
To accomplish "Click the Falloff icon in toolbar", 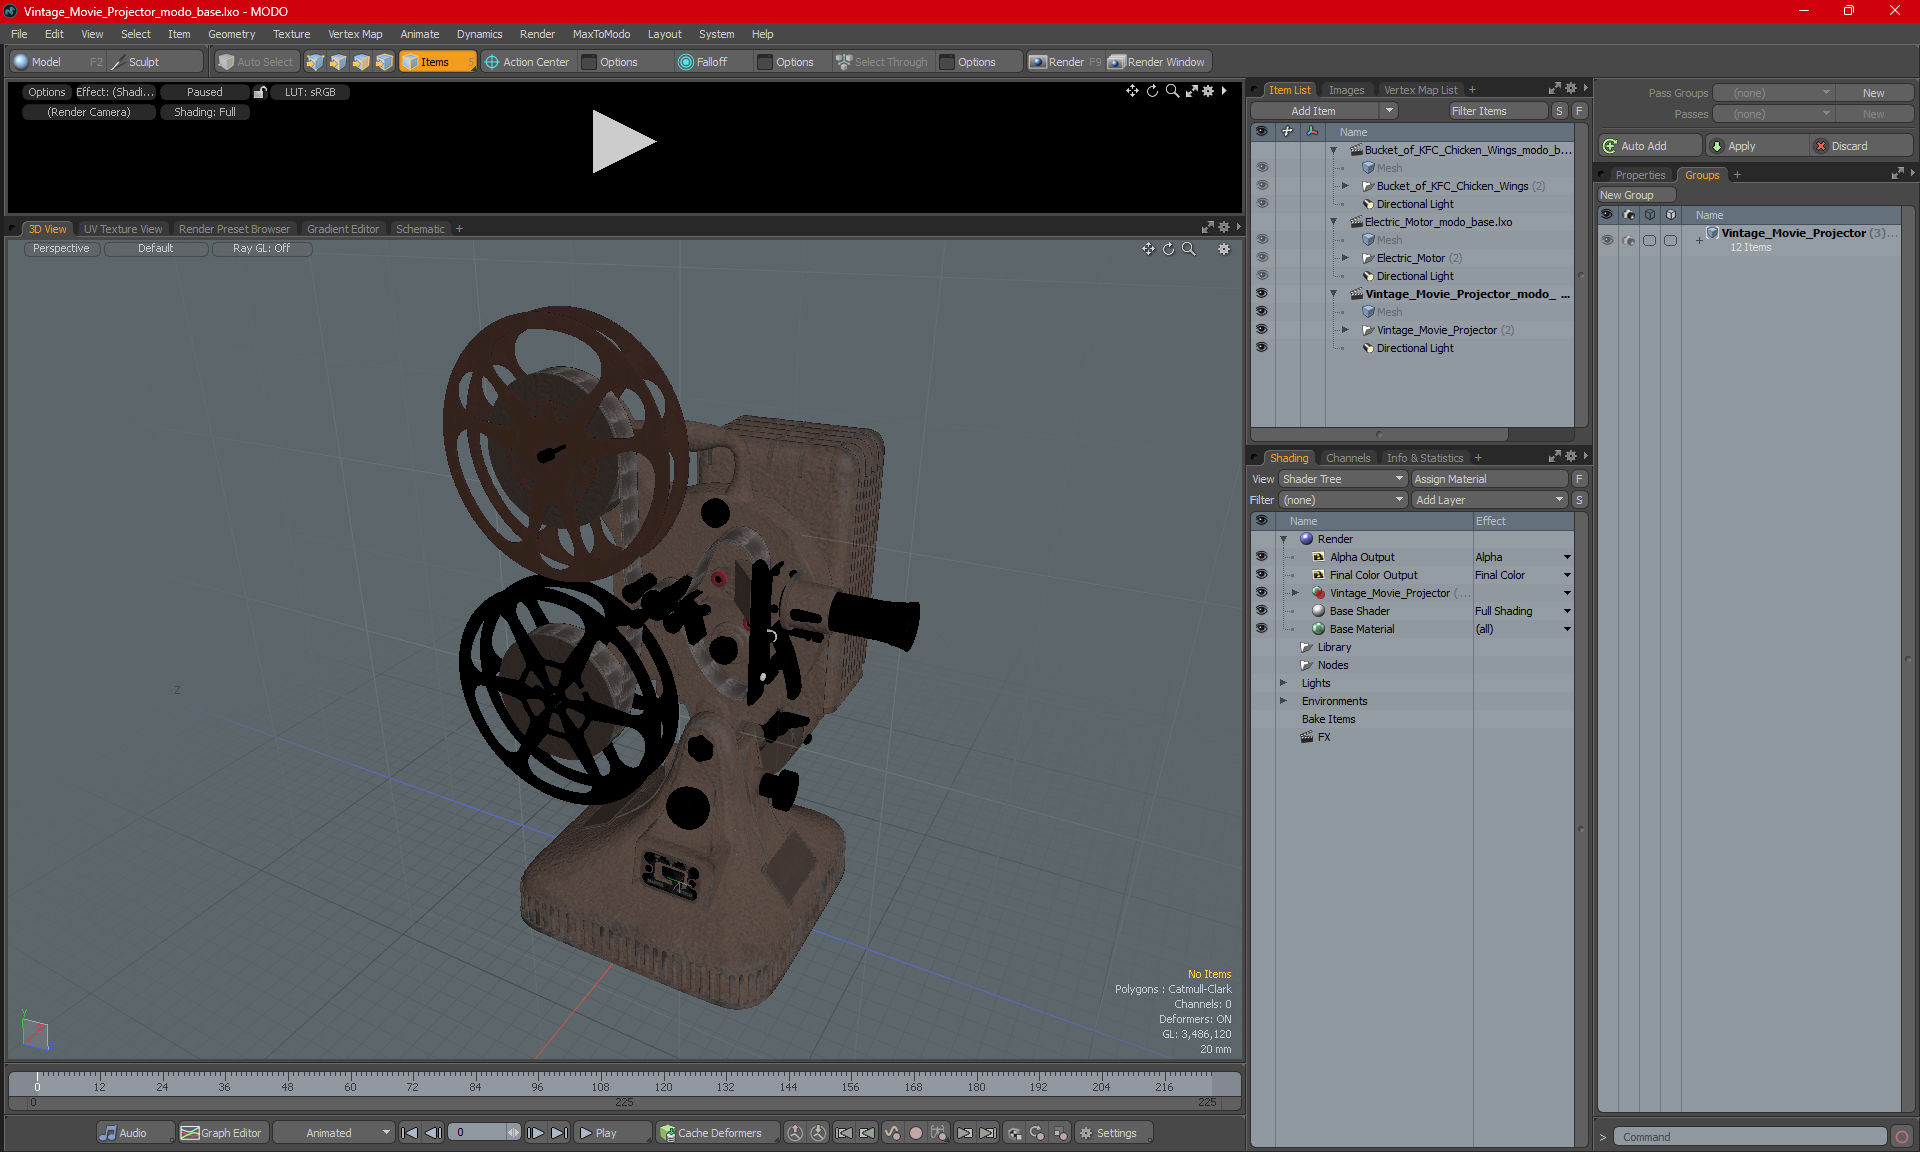I will coord(685,62).
